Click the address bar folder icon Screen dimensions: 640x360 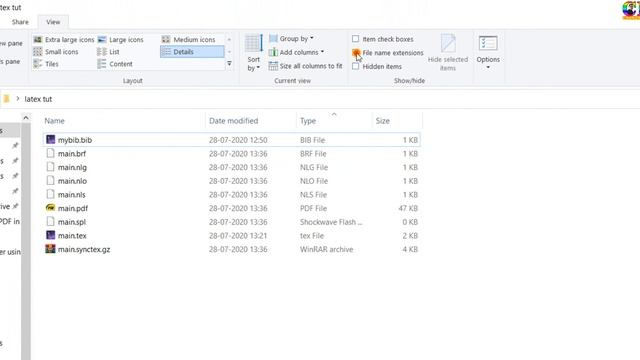(6, 99)
